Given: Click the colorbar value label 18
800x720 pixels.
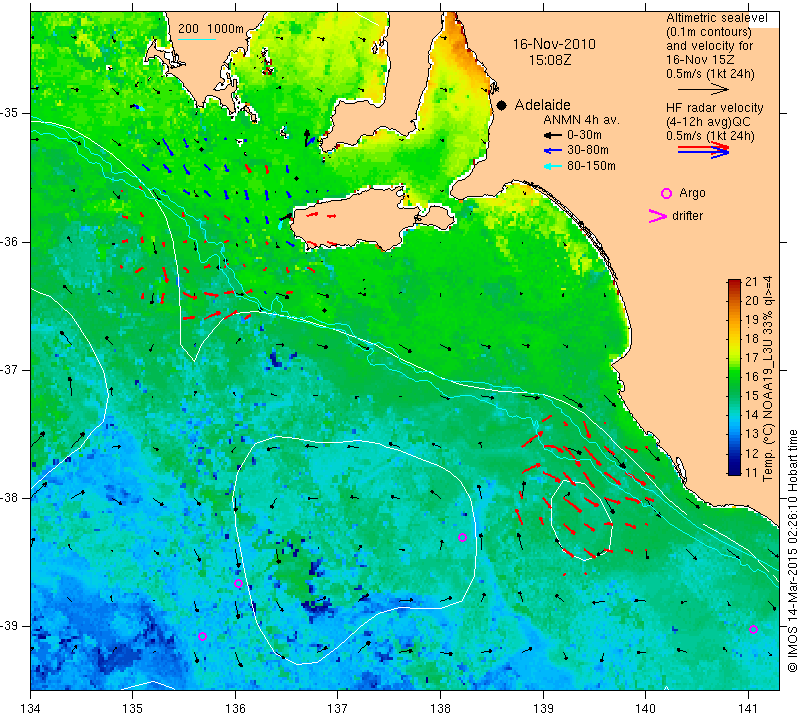Looking at the screenshot, I should click(752, 338).
